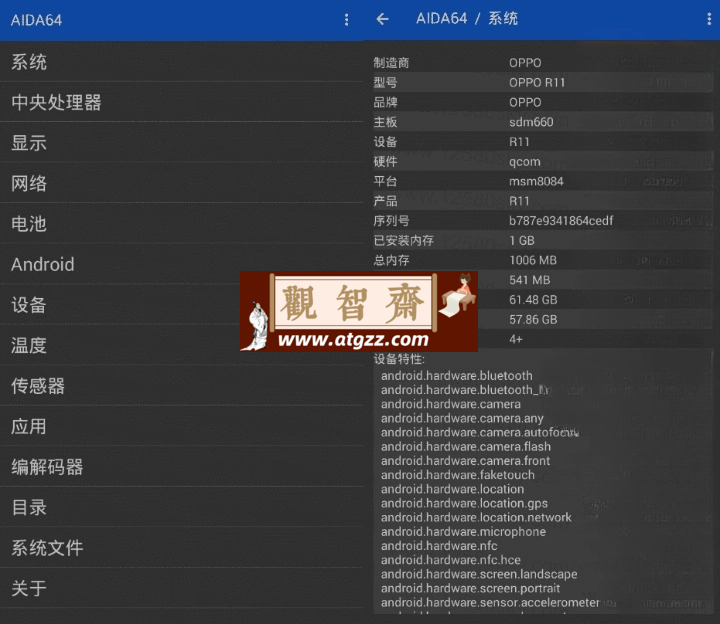Screen dimensions: 720x624
Task: Click the 设备特性 heading
Action: pyautogui.click(x=399, y=359)
